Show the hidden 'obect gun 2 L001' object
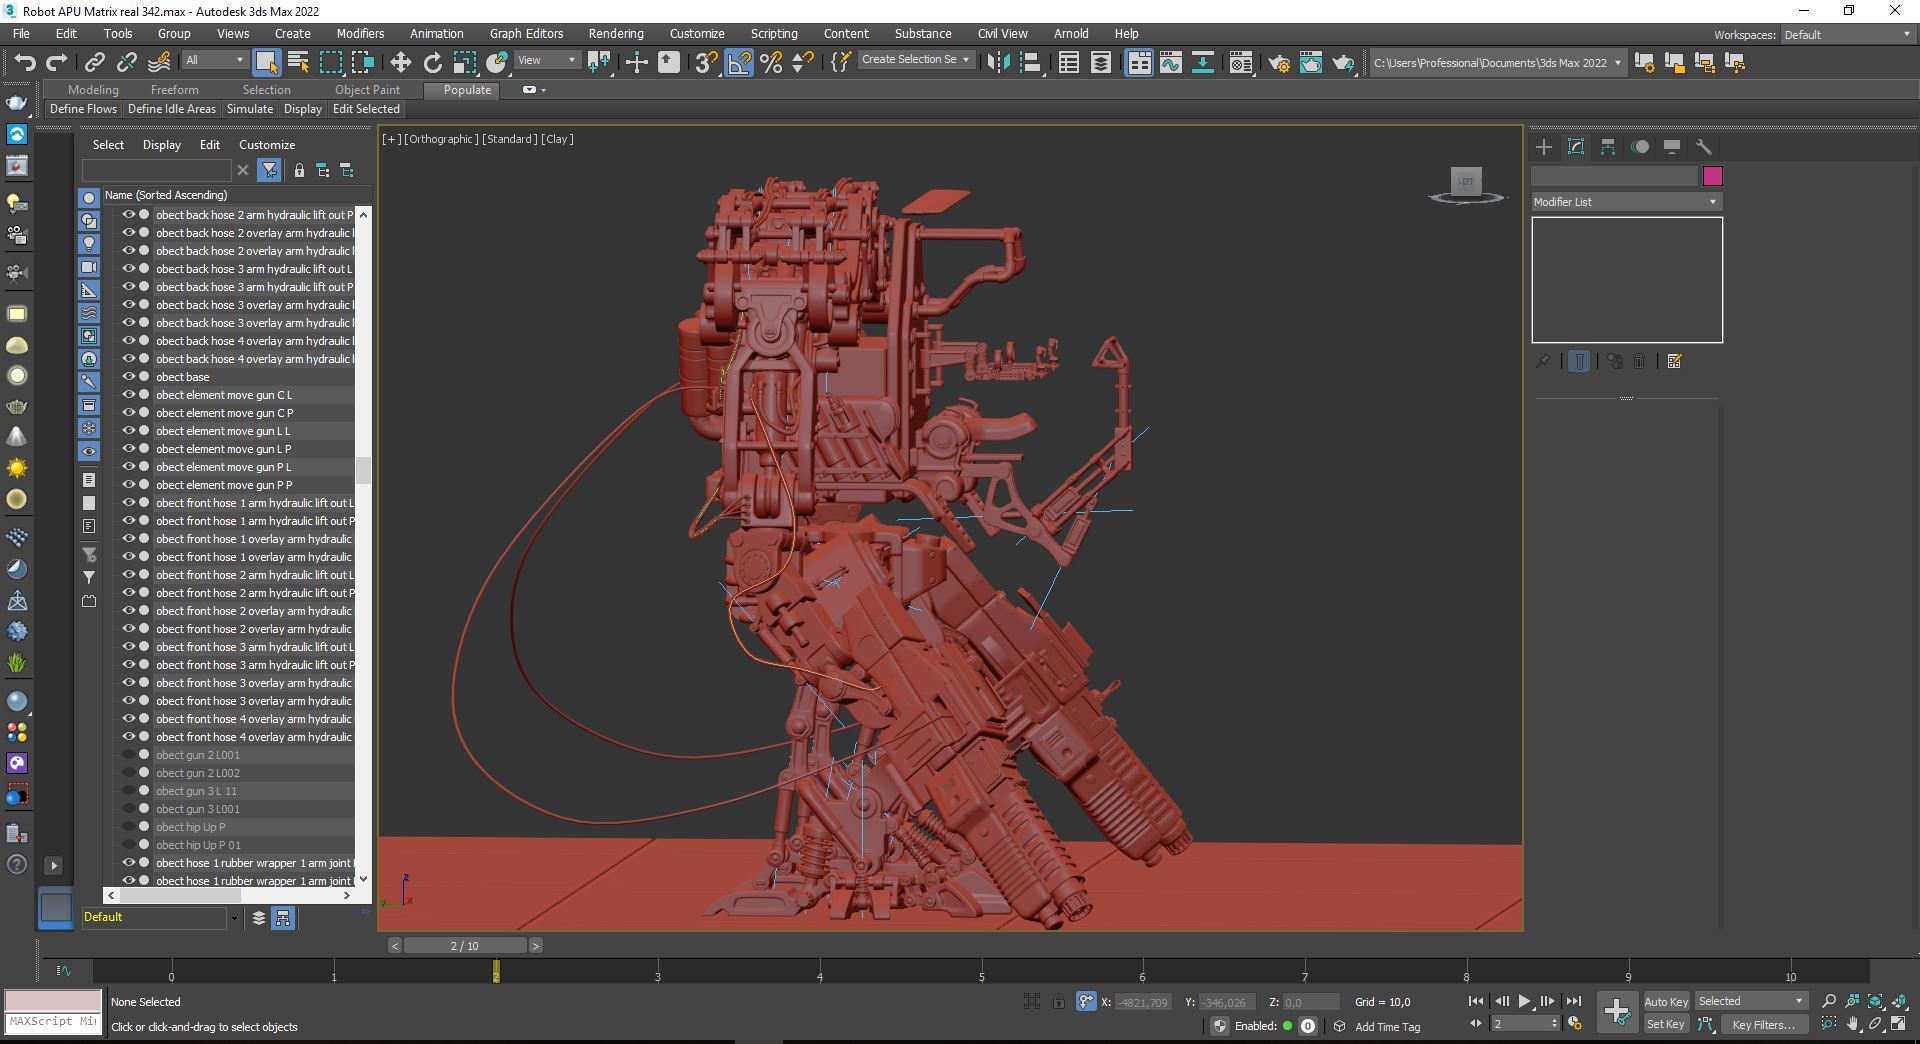Screen dimensions: 1920x1044 click(x=128, y=755)
